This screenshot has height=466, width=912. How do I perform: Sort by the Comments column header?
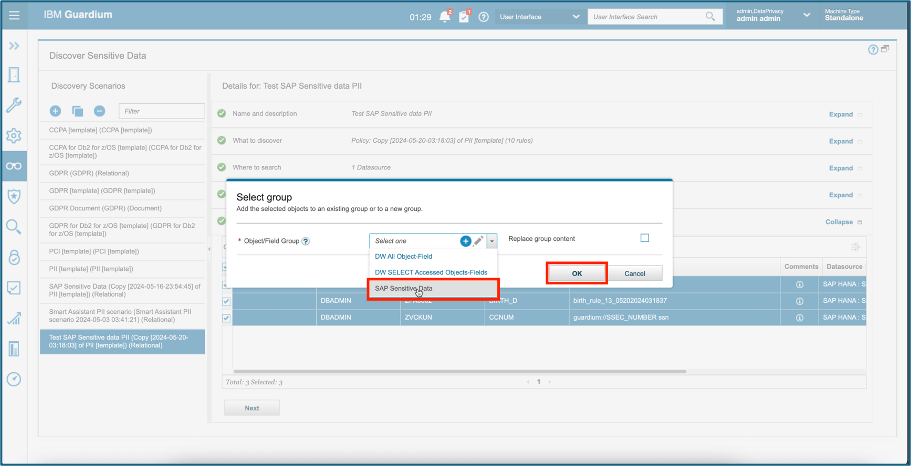801,266
